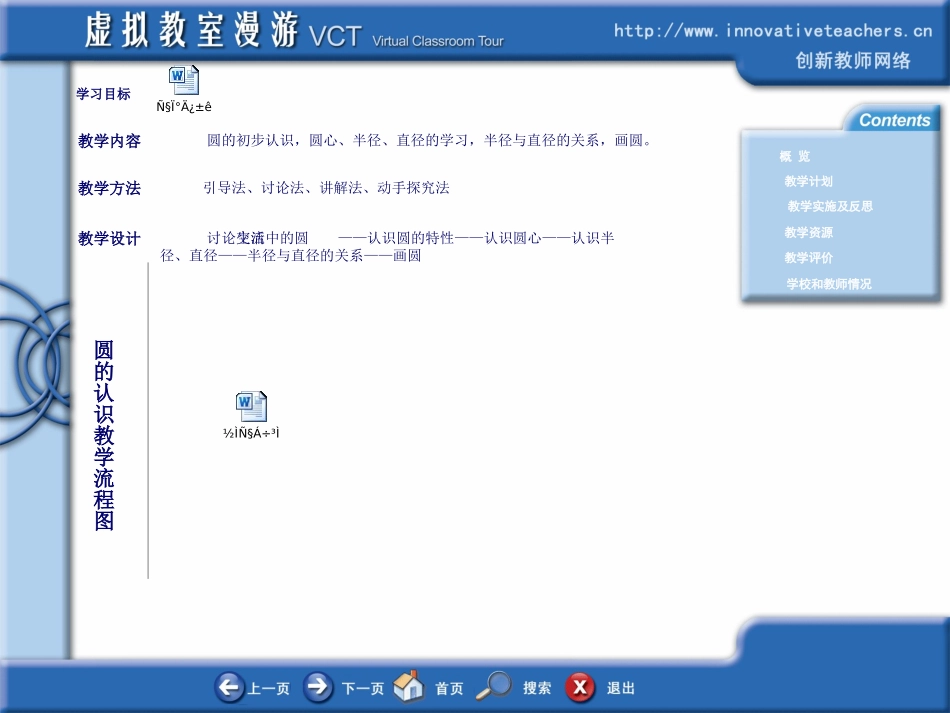Open the 学校和教师情况 contents entry

[829, 284]
